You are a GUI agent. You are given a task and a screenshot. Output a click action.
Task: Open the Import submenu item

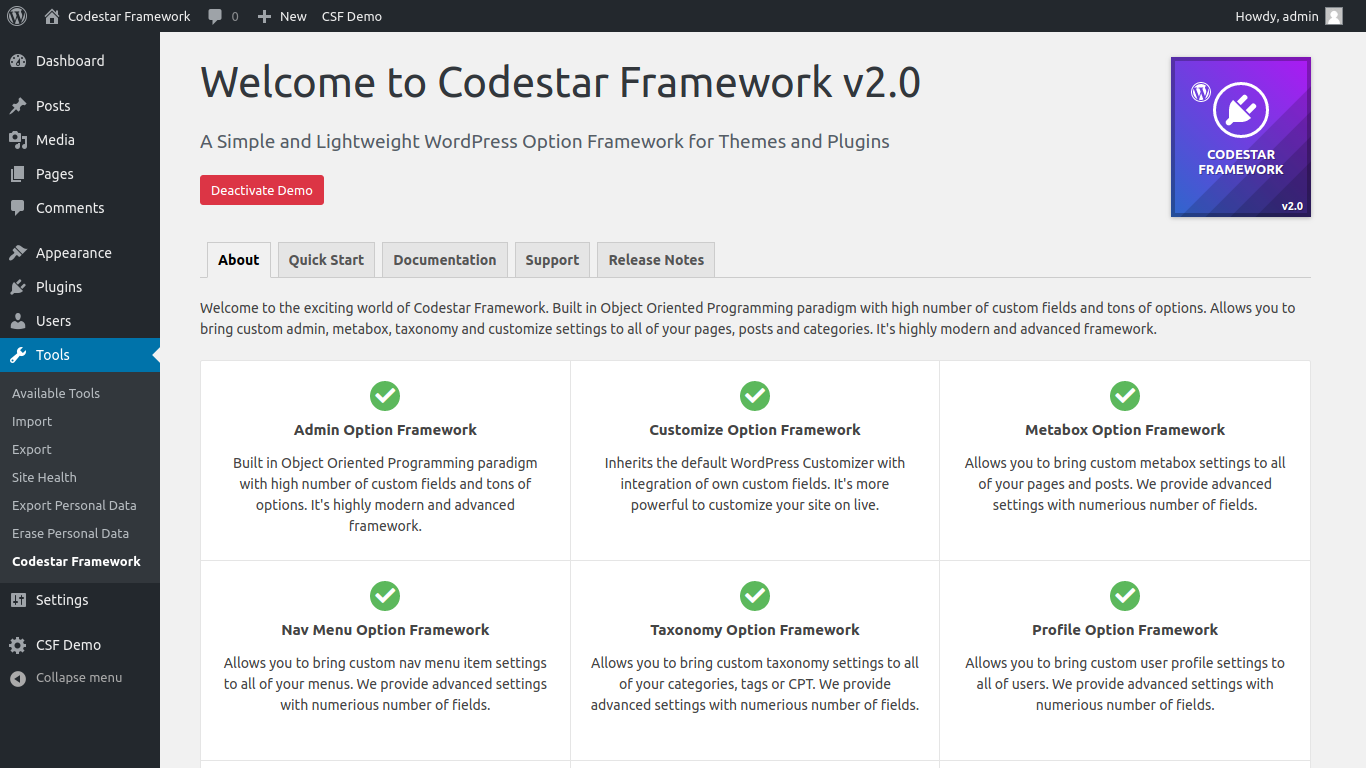[x=32, y=422]
